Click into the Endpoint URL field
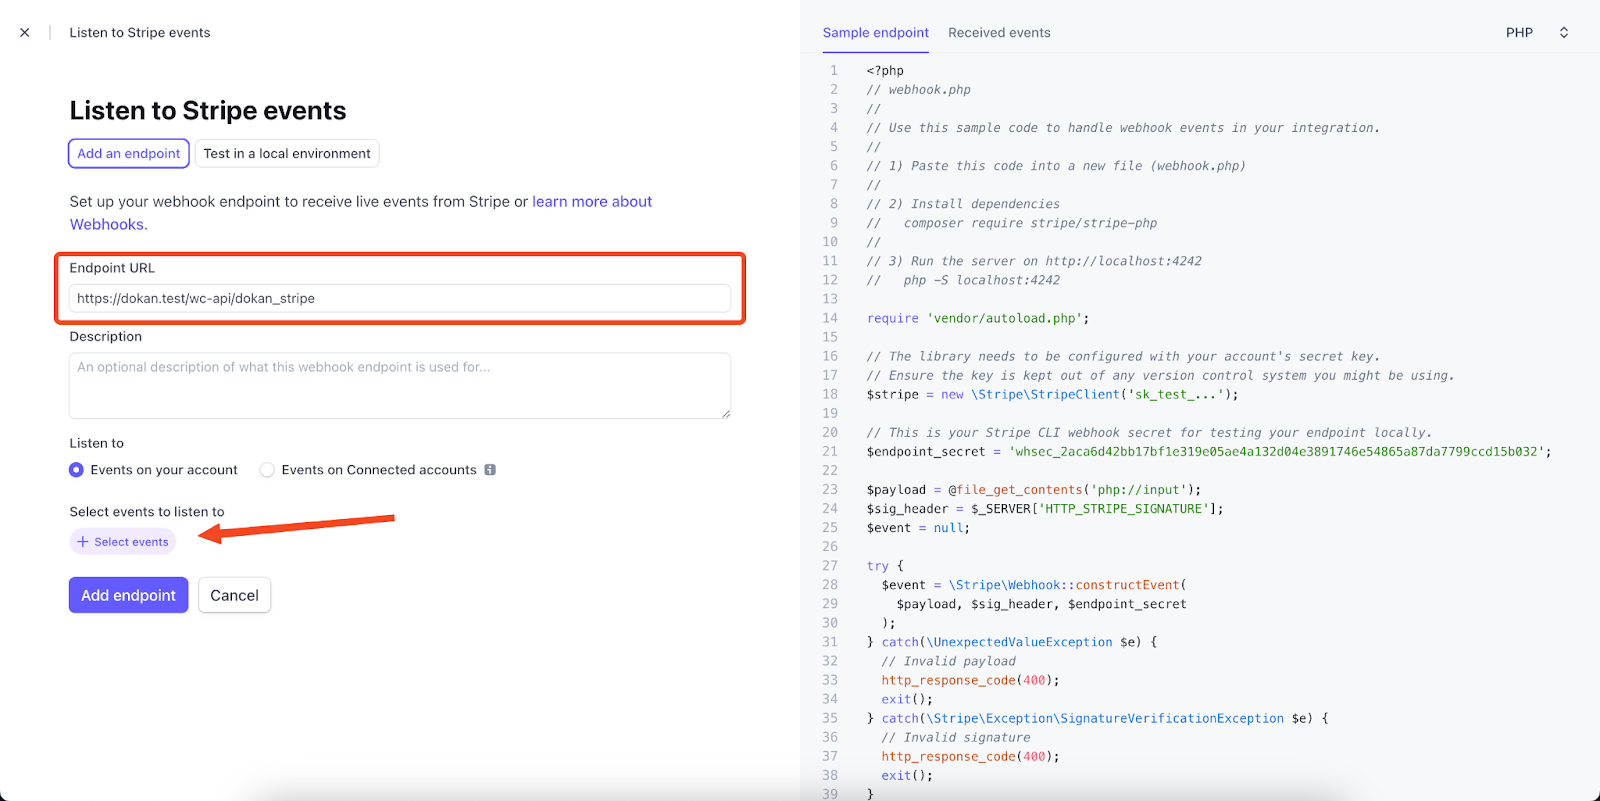The height and width of the screenshot is (801, 1600). coord(400,298)
